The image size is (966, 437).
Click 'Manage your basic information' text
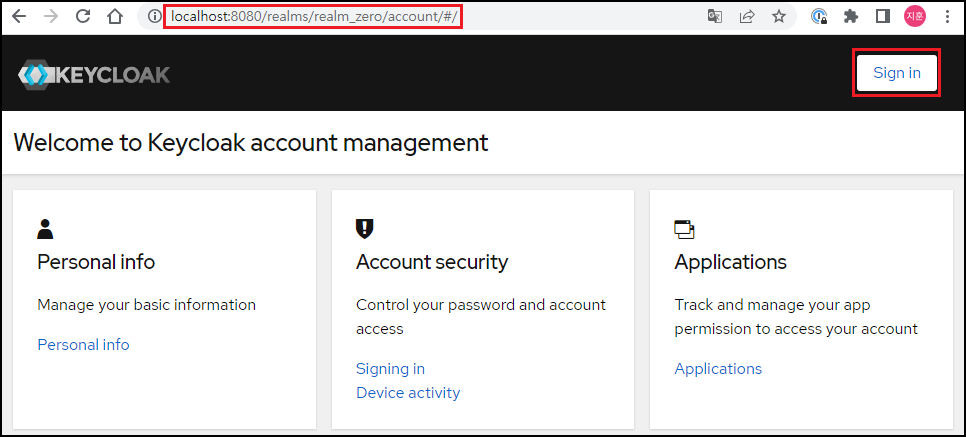tap(147, 304)
